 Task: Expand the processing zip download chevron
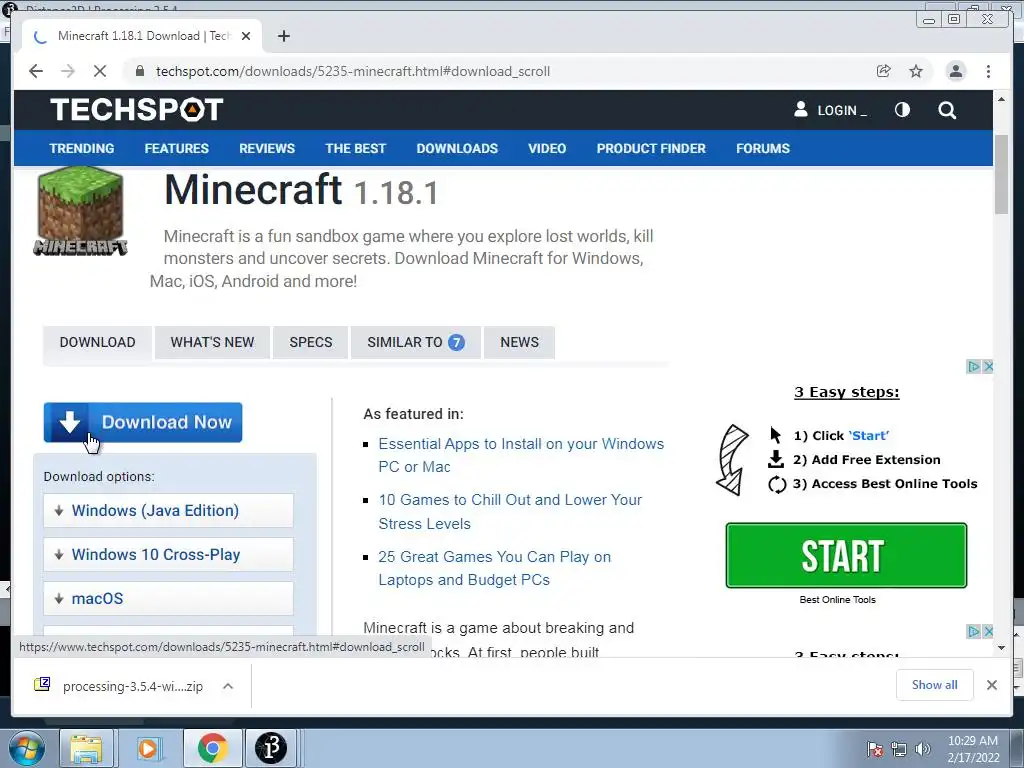coord(228,686)
